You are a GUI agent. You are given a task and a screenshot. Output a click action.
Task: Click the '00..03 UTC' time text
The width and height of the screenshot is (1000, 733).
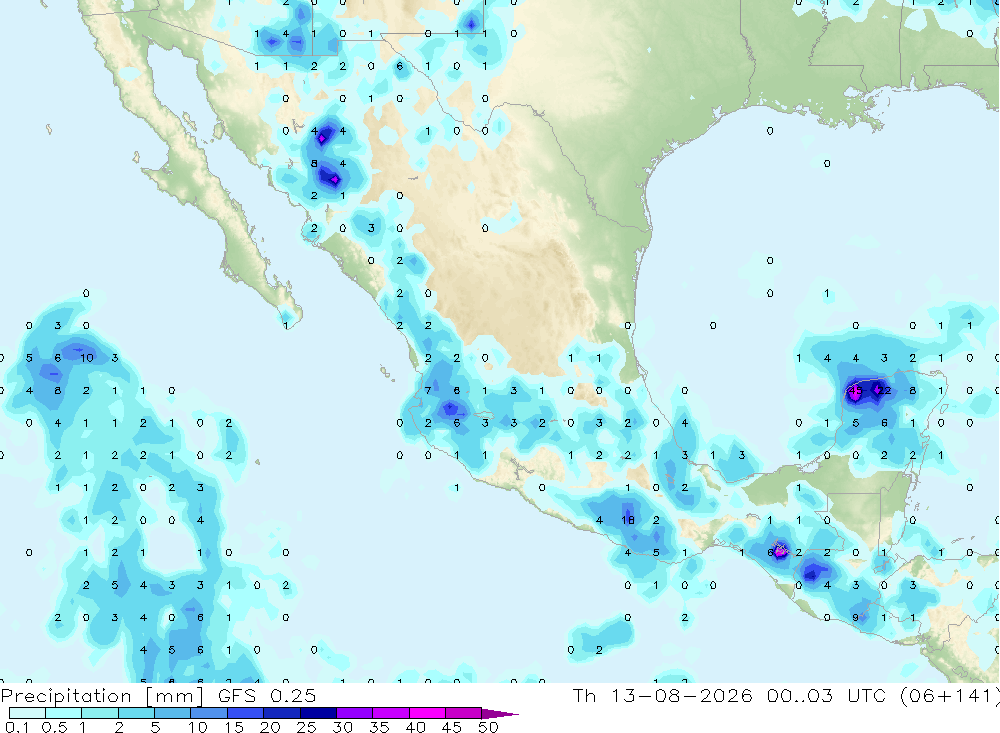[825, 695]
